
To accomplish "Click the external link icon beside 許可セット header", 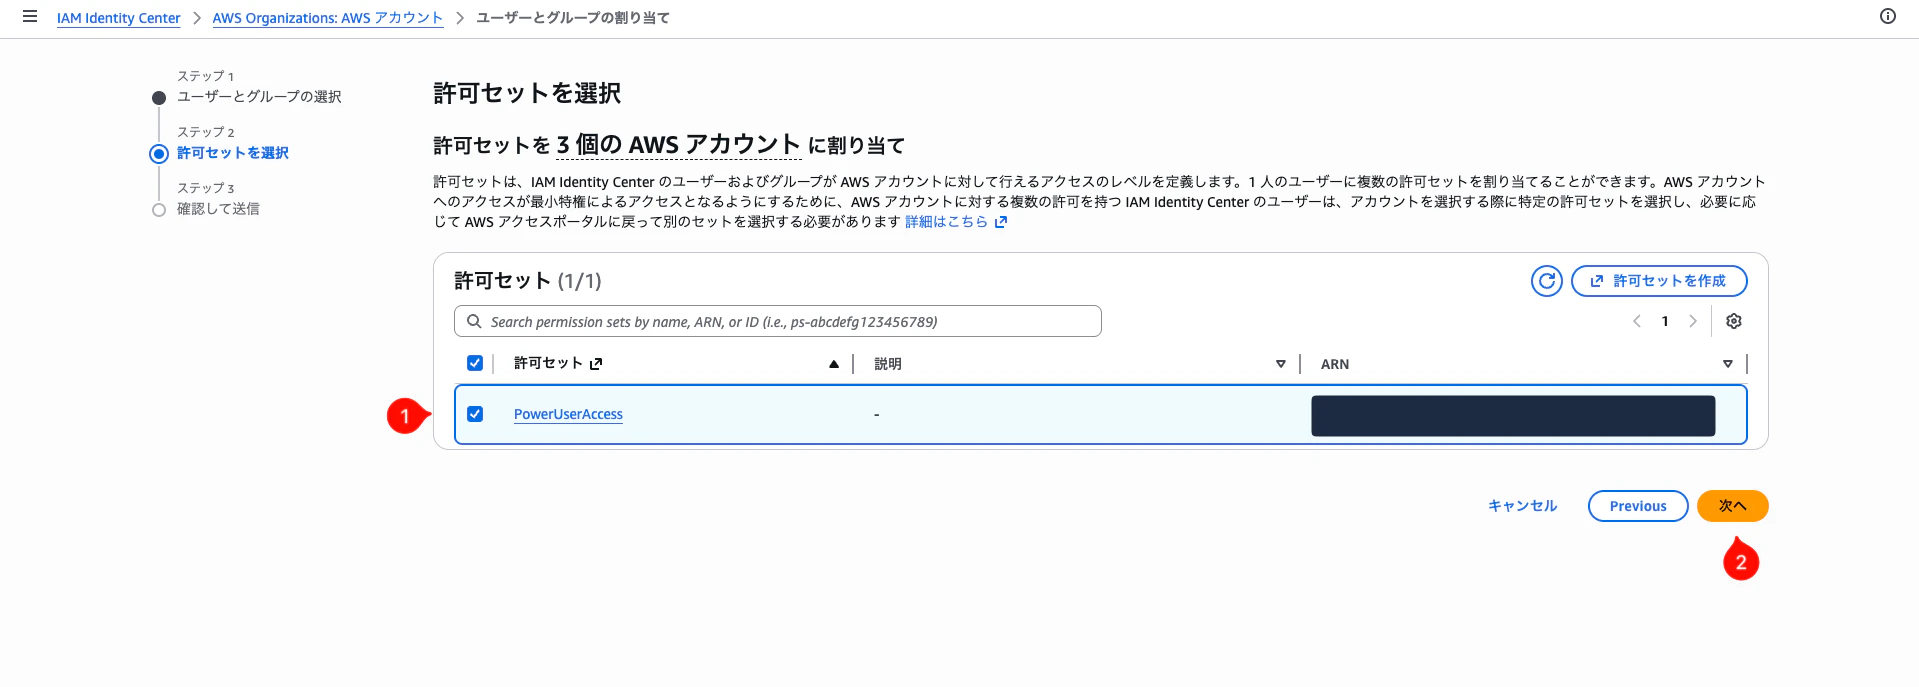I will [595, 363].
